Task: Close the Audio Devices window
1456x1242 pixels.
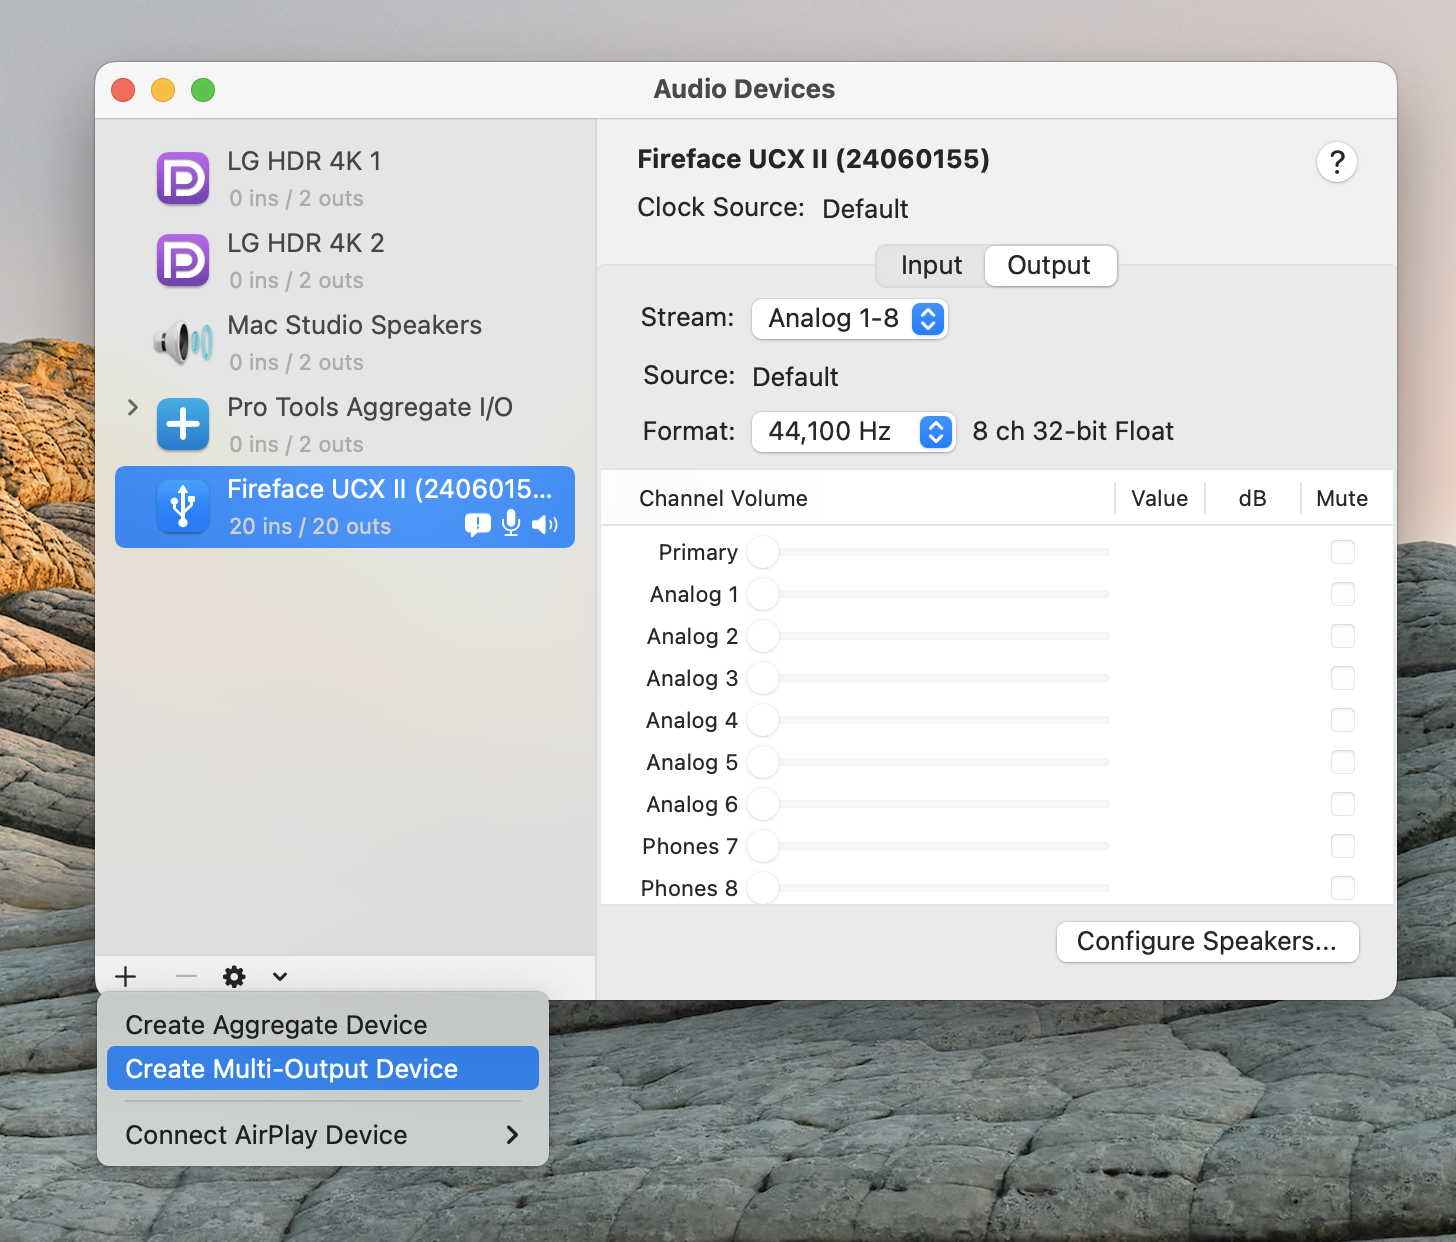Action: click(123, 90)
